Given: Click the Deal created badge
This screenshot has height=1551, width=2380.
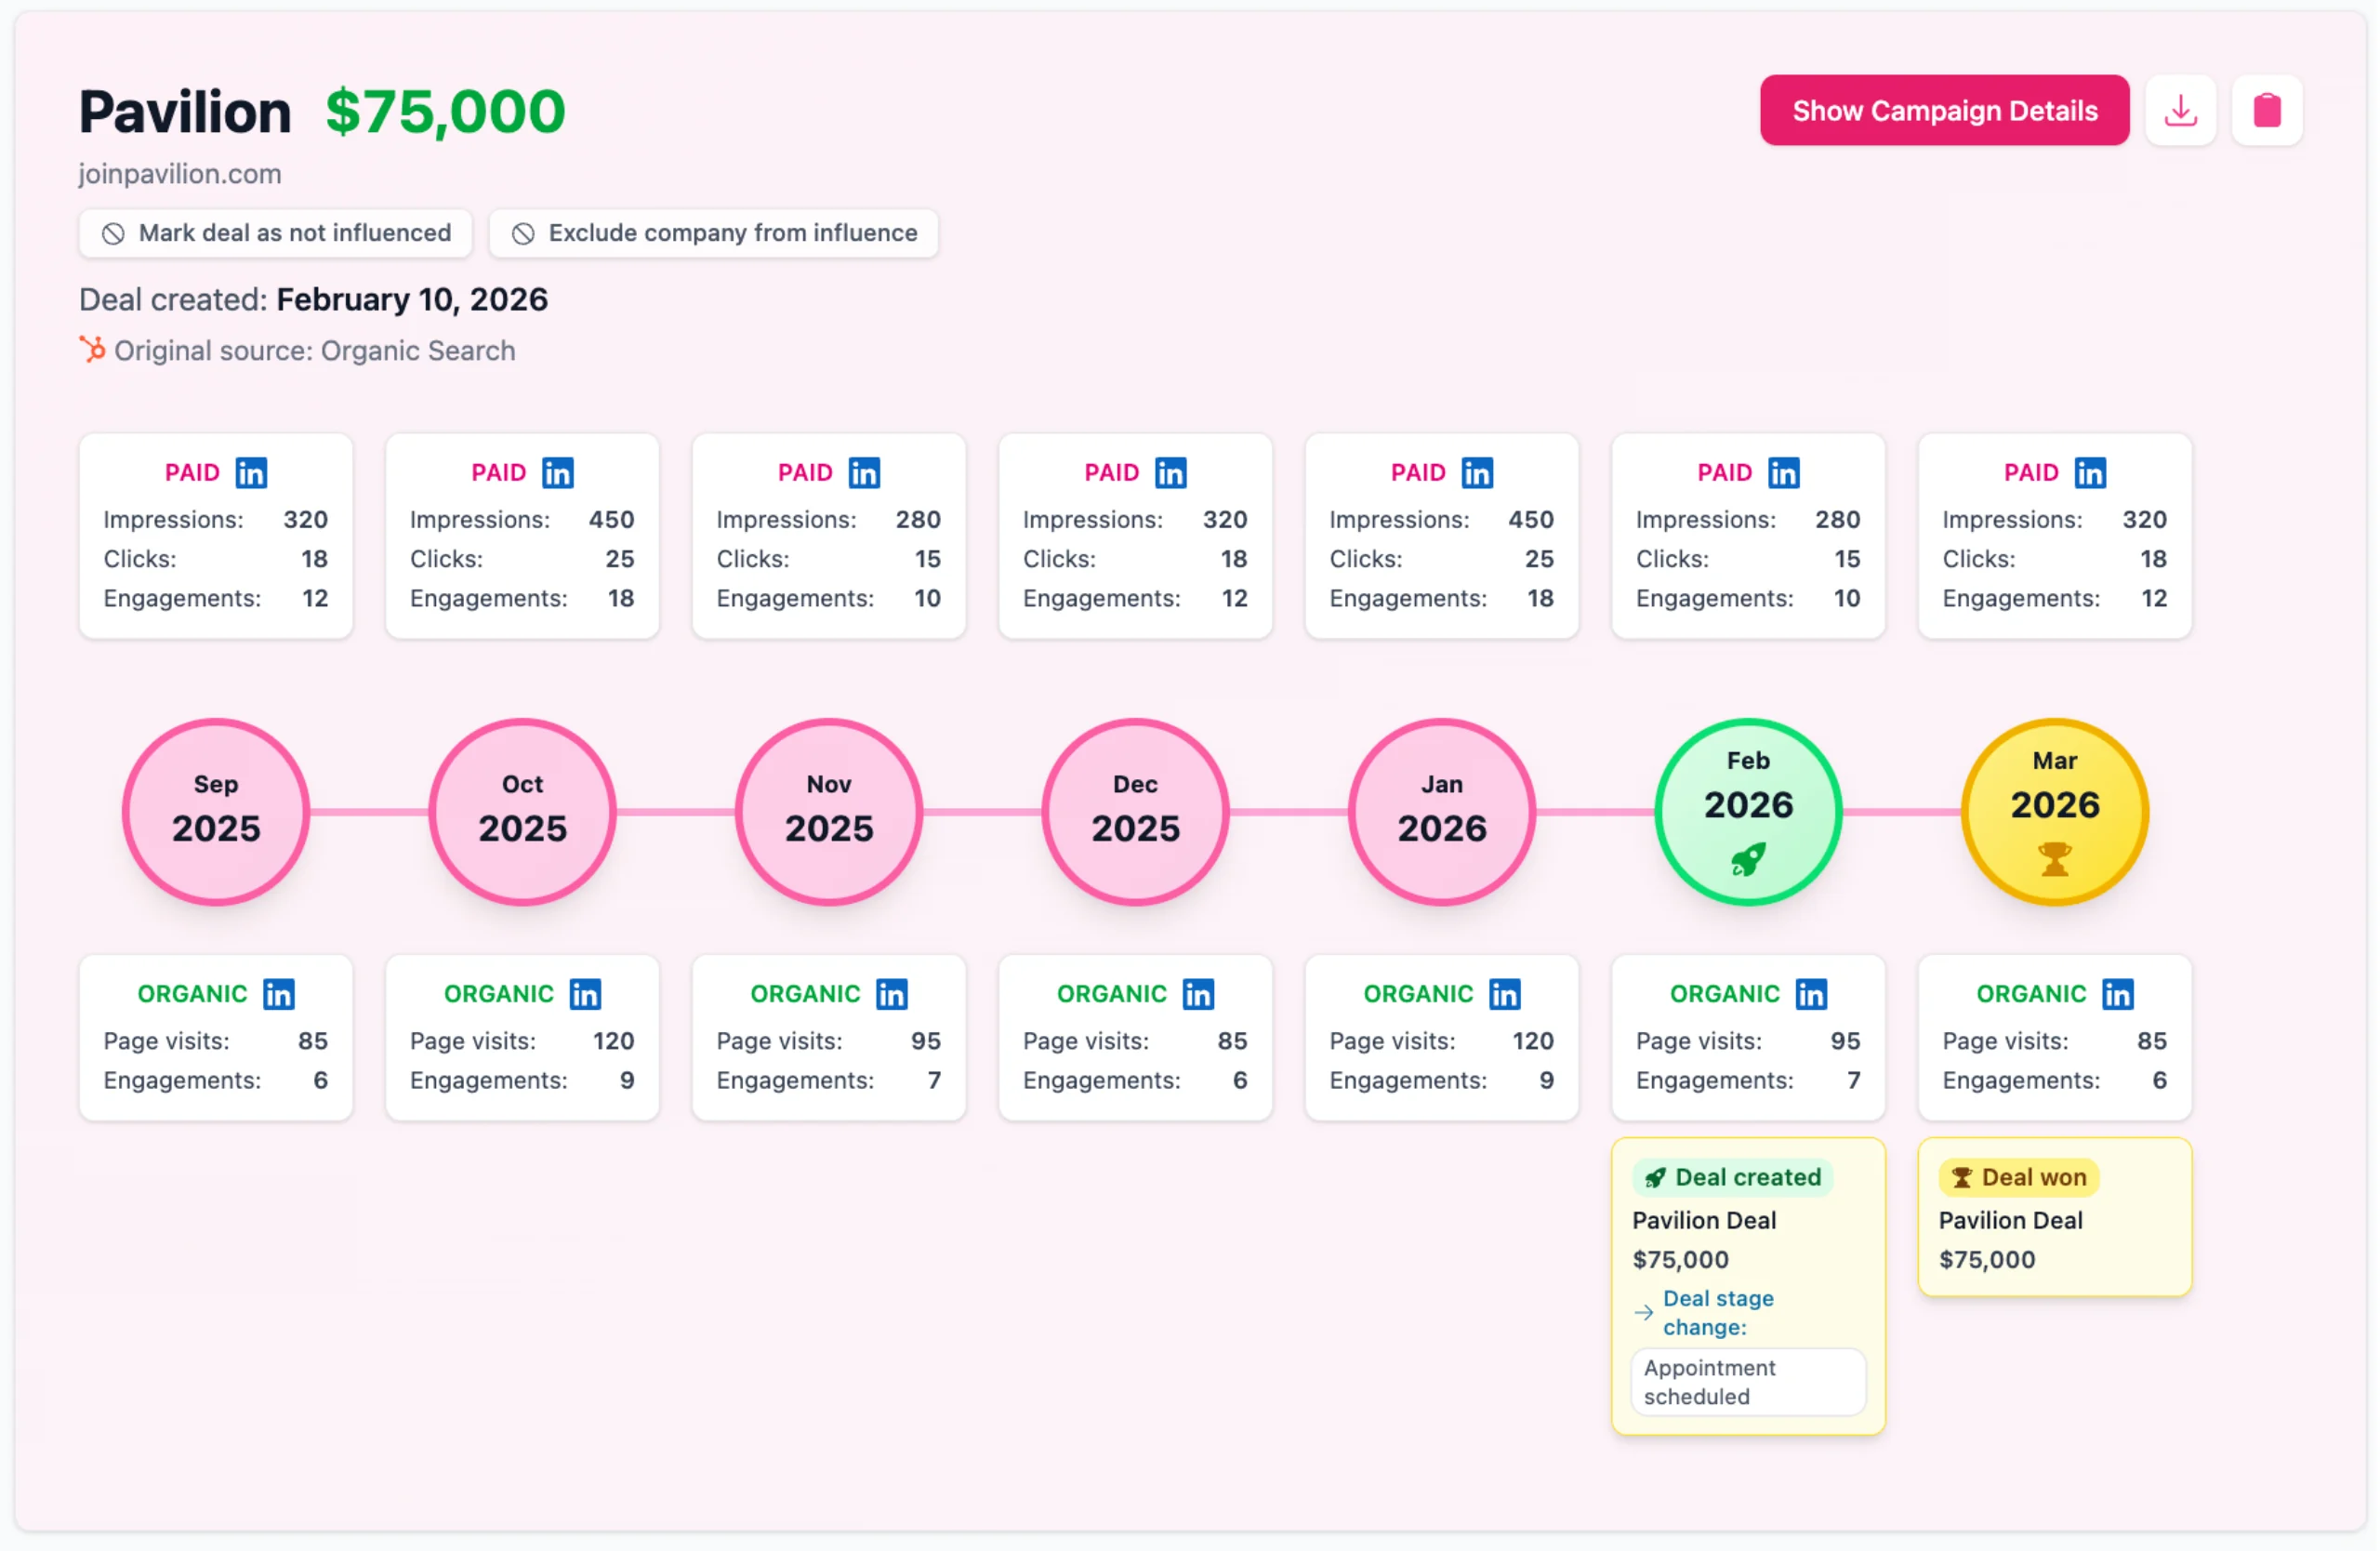Looking at the screenshot, I should [x=1732, y=1178].
